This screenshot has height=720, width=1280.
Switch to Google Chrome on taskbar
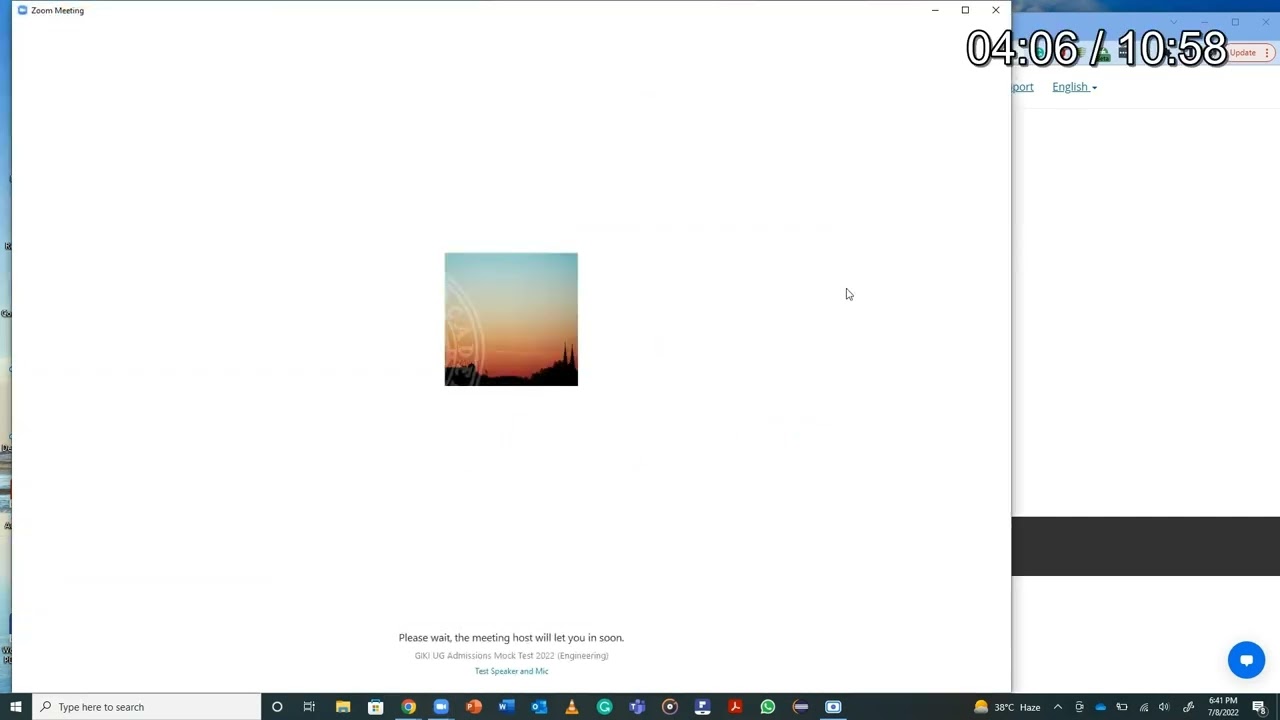(x=408, y=707)
